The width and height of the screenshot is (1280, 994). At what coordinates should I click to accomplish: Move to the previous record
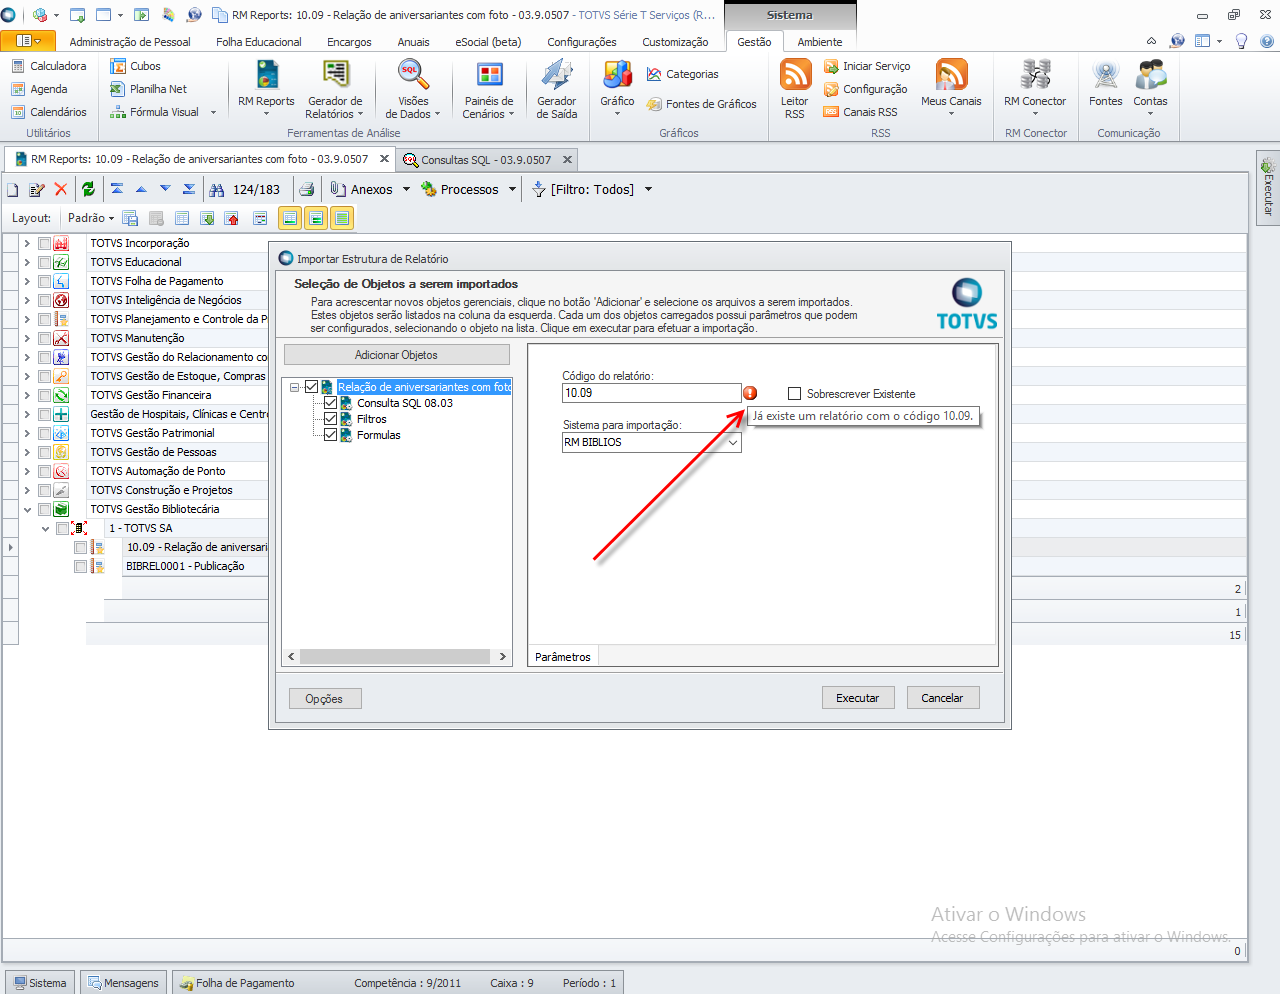(x=141, y=189)
